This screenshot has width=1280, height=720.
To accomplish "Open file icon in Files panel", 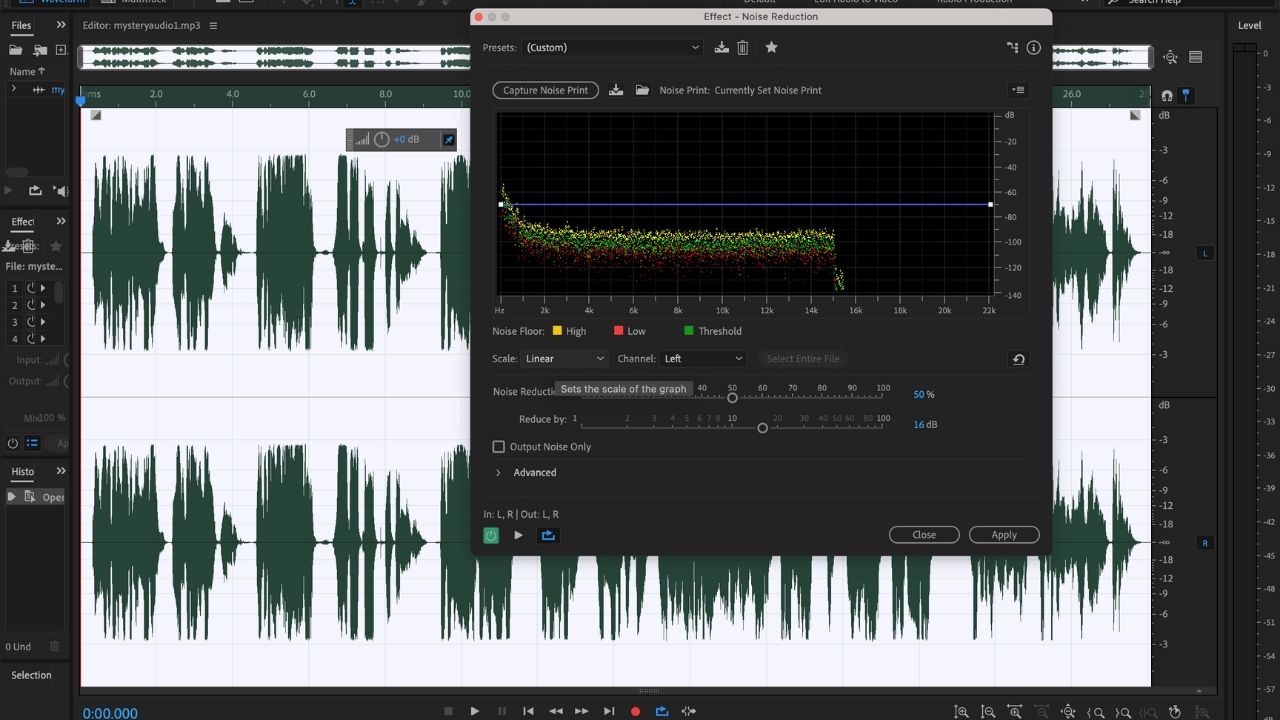I will coord(16,50).
